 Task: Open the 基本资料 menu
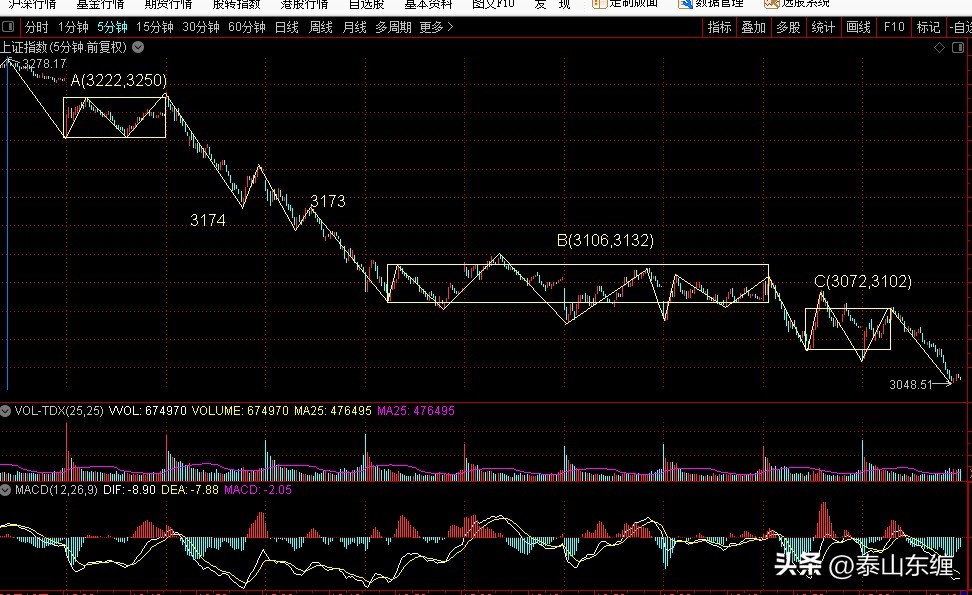[428, 4]
